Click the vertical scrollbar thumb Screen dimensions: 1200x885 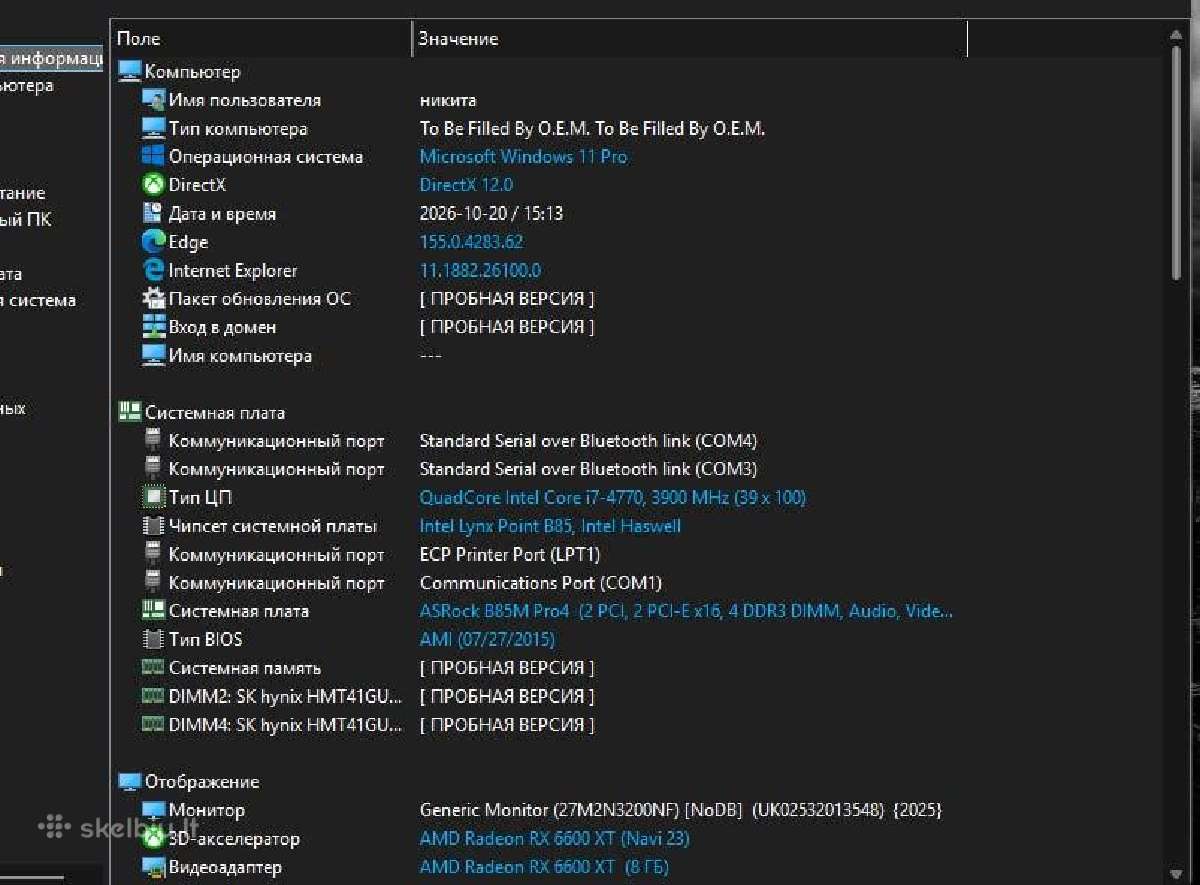click(x=1177, y=165)
